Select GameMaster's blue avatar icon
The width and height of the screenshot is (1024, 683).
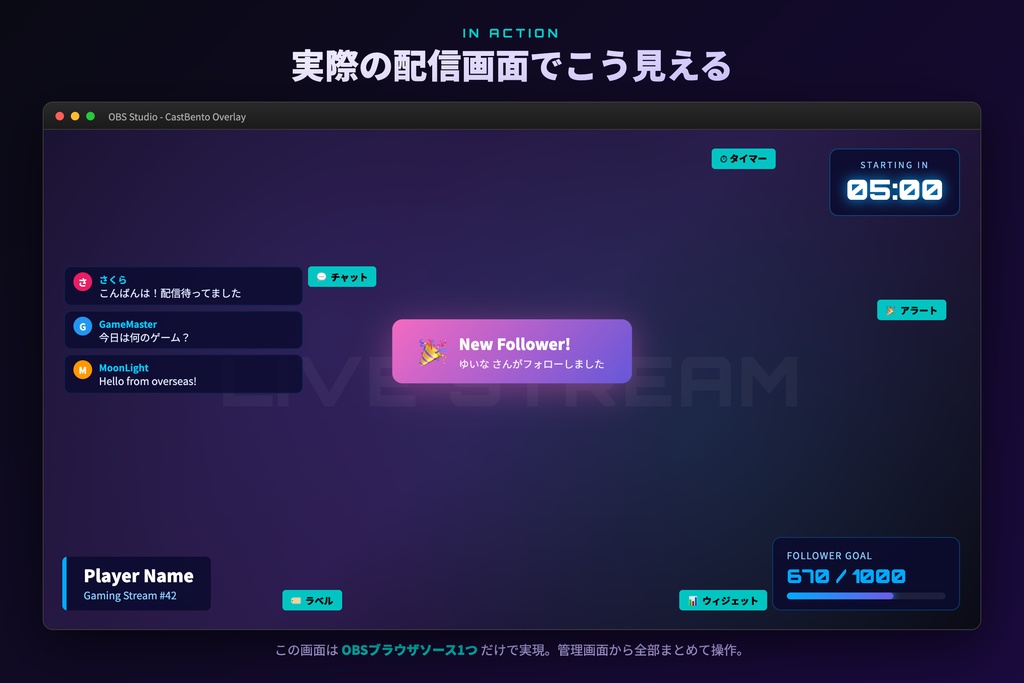click(x=82, y=326)
